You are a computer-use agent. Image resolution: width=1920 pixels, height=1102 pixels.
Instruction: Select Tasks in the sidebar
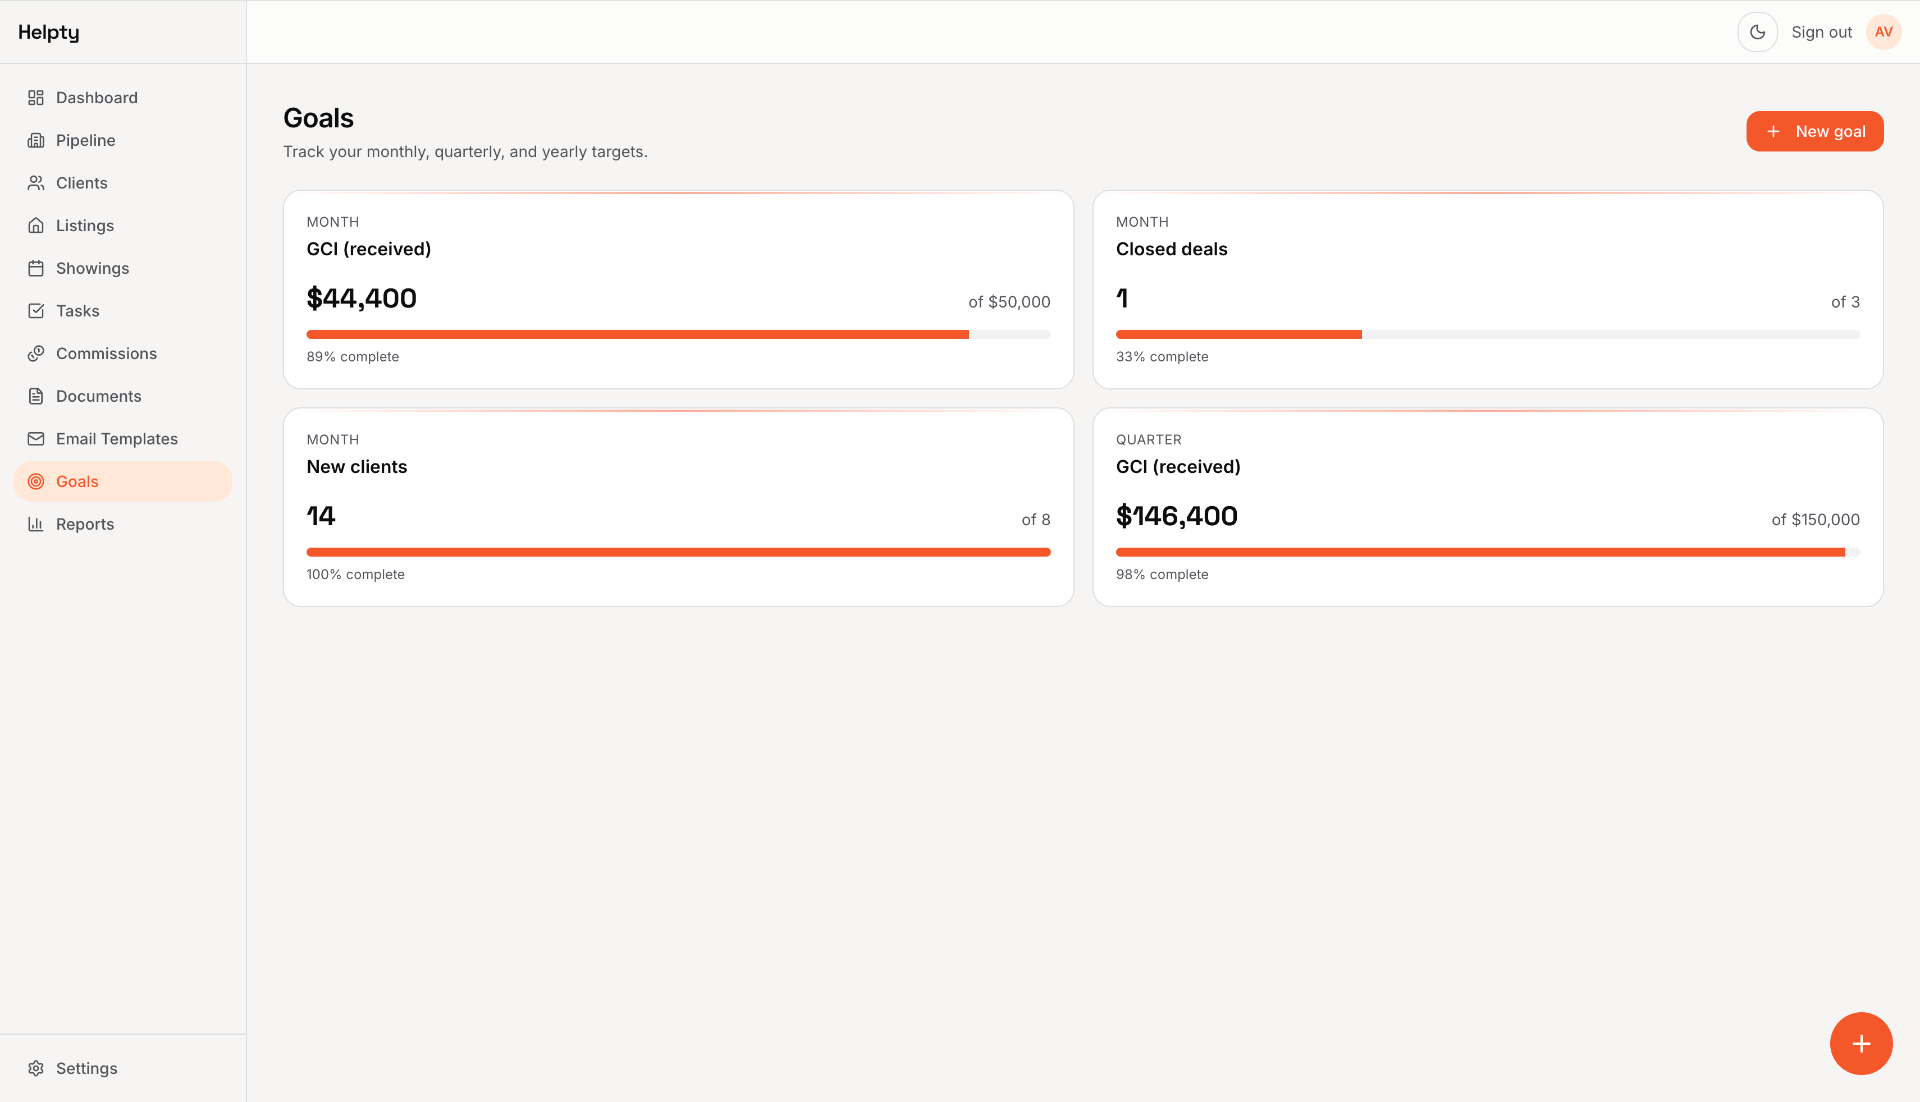[x=123, y=311]
